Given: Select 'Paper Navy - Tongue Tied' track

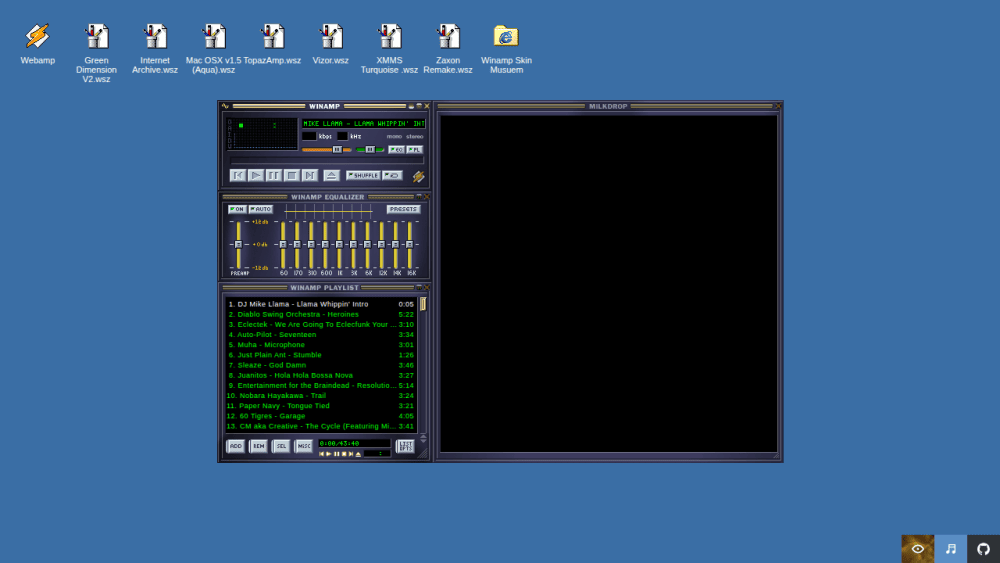Looking at the screenshot, I should pyautogui.click(x=321, y=406).
